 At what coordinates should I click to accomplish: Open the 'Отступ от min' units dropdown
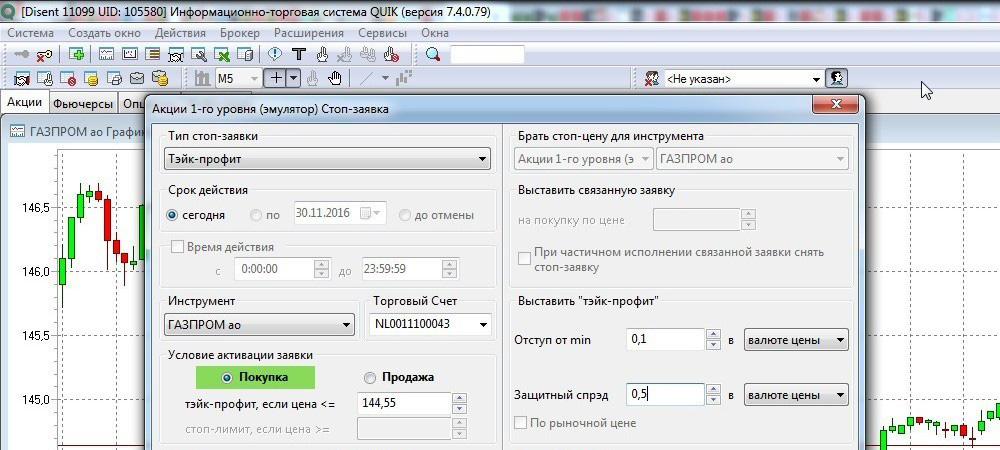796,340
